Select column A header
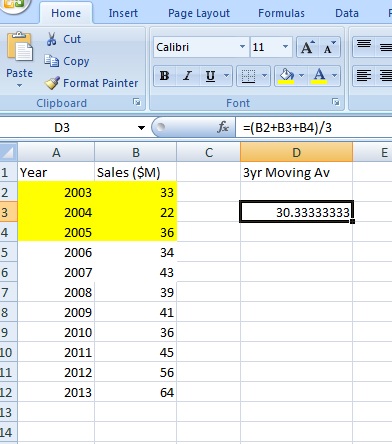Screen dimensions: 392x444 pos(56,152)
